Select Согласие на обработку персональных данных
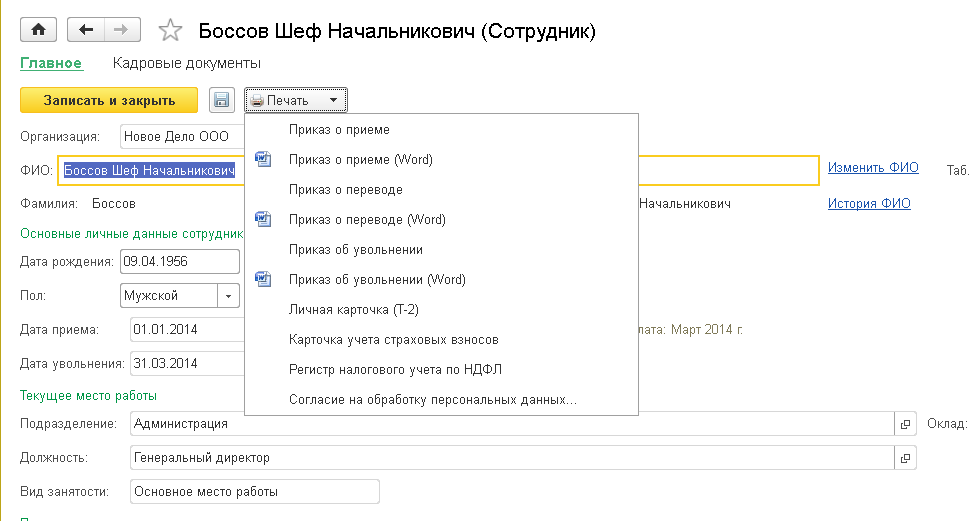The image size is (974, 521). tap(432, 400)
